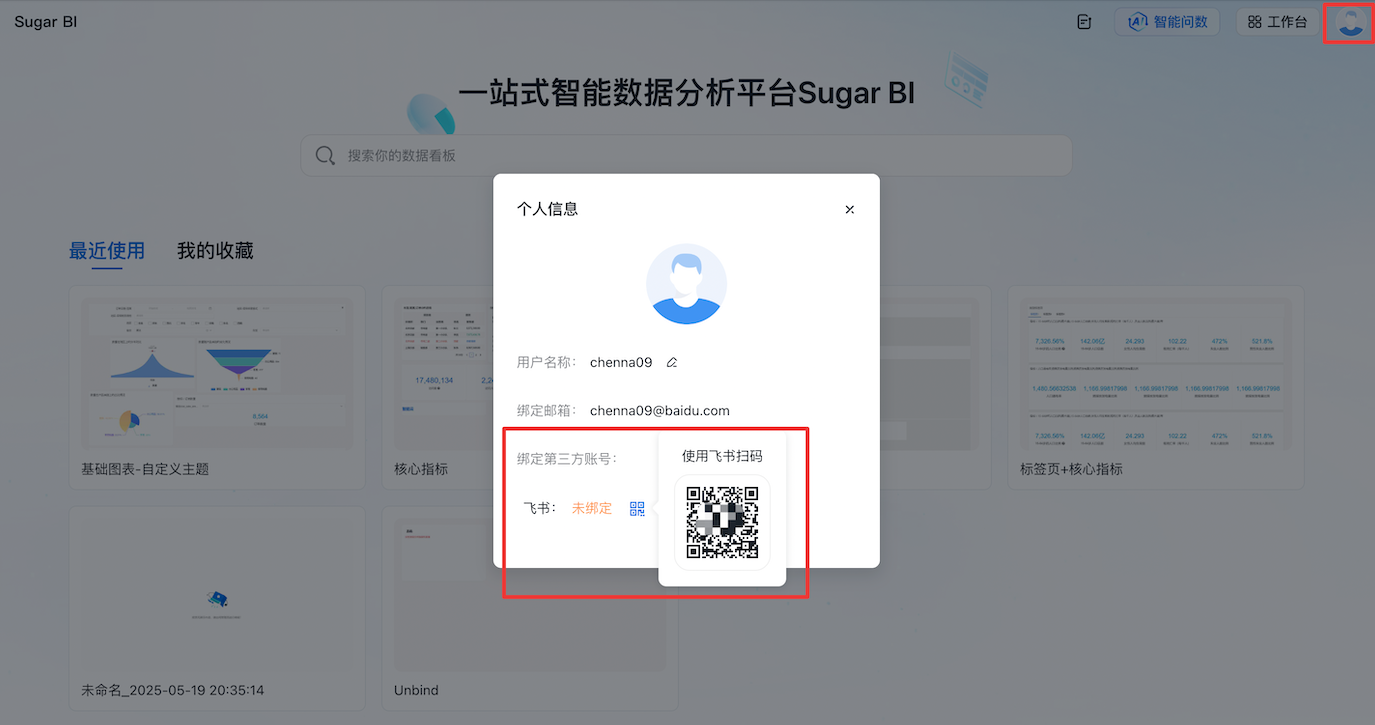This screenshot has height=725, width=1375.
Task: Open the document icon in the top bar
Action: pos(1084,22)
